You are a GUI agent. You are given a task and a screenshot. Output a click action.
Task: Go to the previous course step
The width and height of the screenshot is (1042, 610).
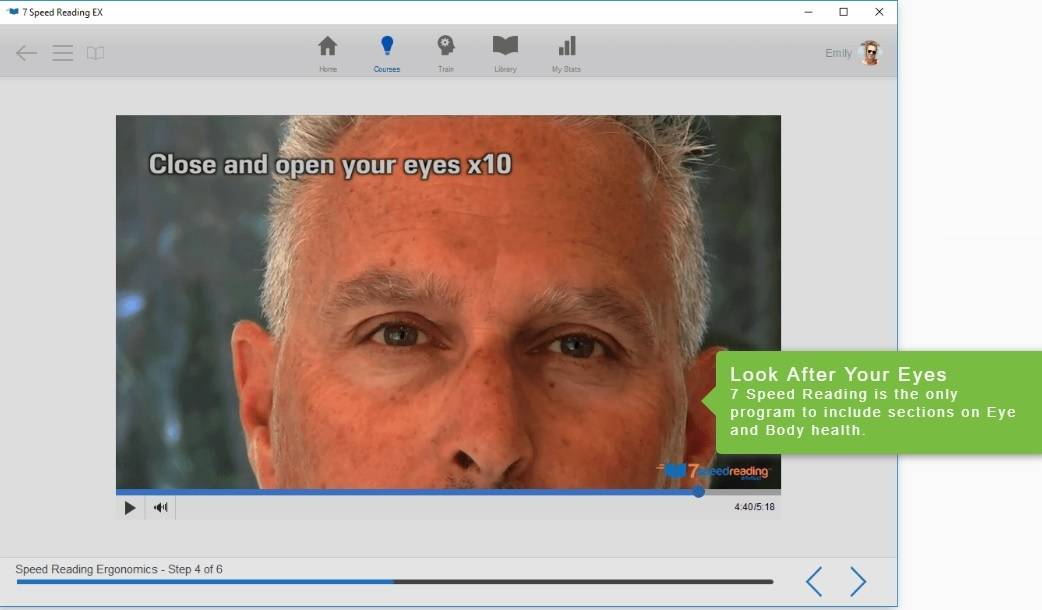(814, 581)
